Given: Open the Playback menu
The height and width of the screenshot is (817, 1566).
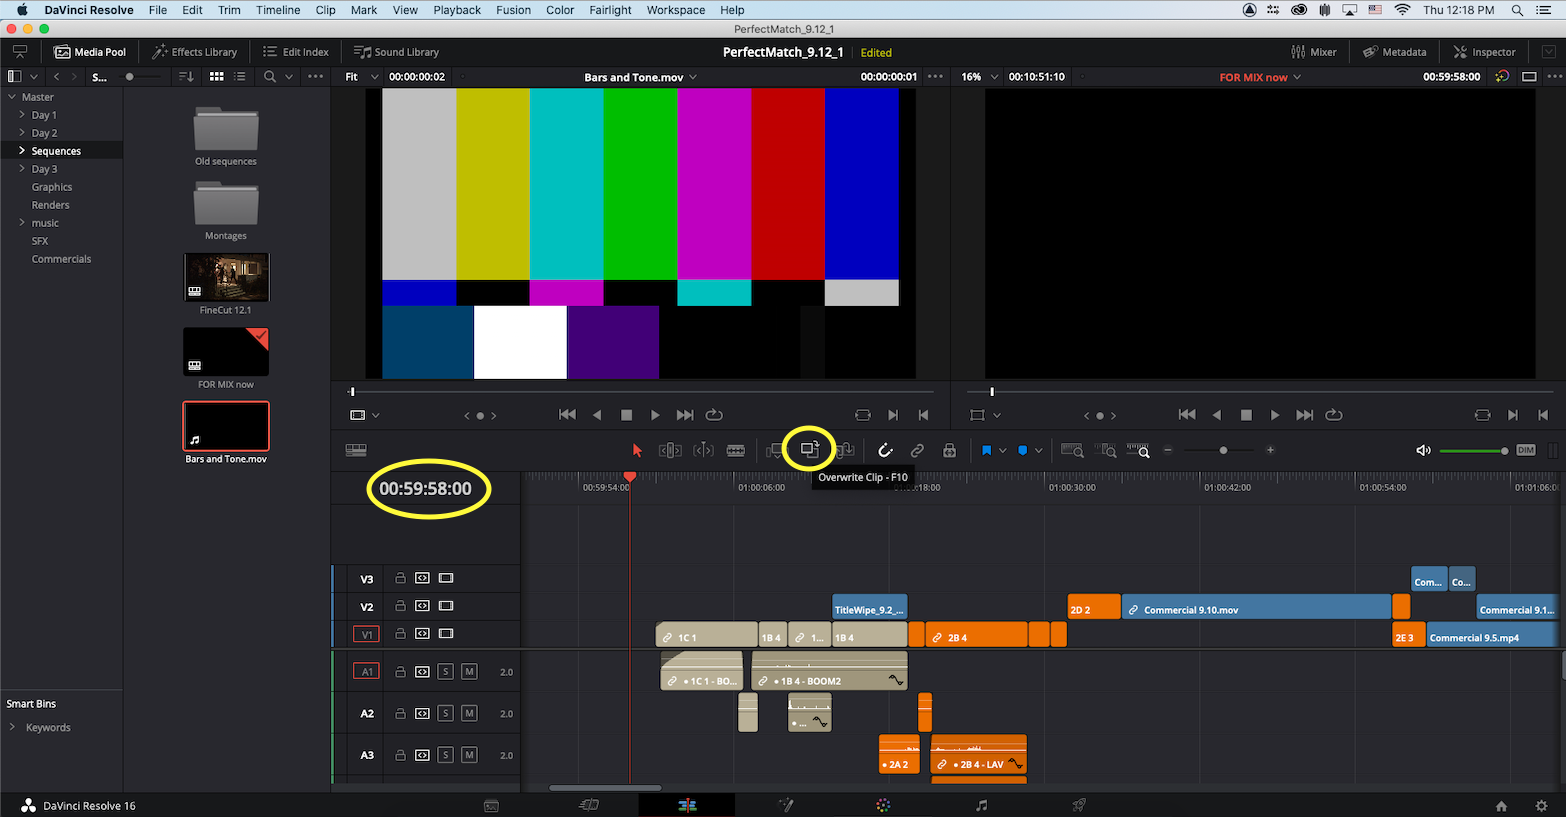Looking at the screenshot, I should click(457, 10).
